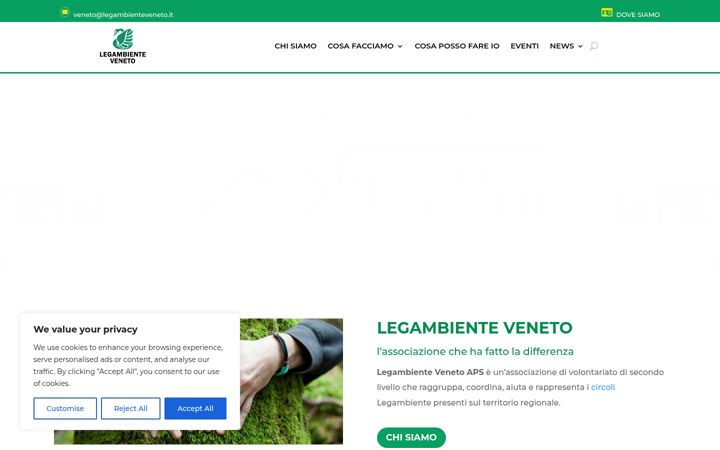Open the veneto@legambienteveneto.it email link
The width and height of the screenshot is (720, 450).
(123, 15)
